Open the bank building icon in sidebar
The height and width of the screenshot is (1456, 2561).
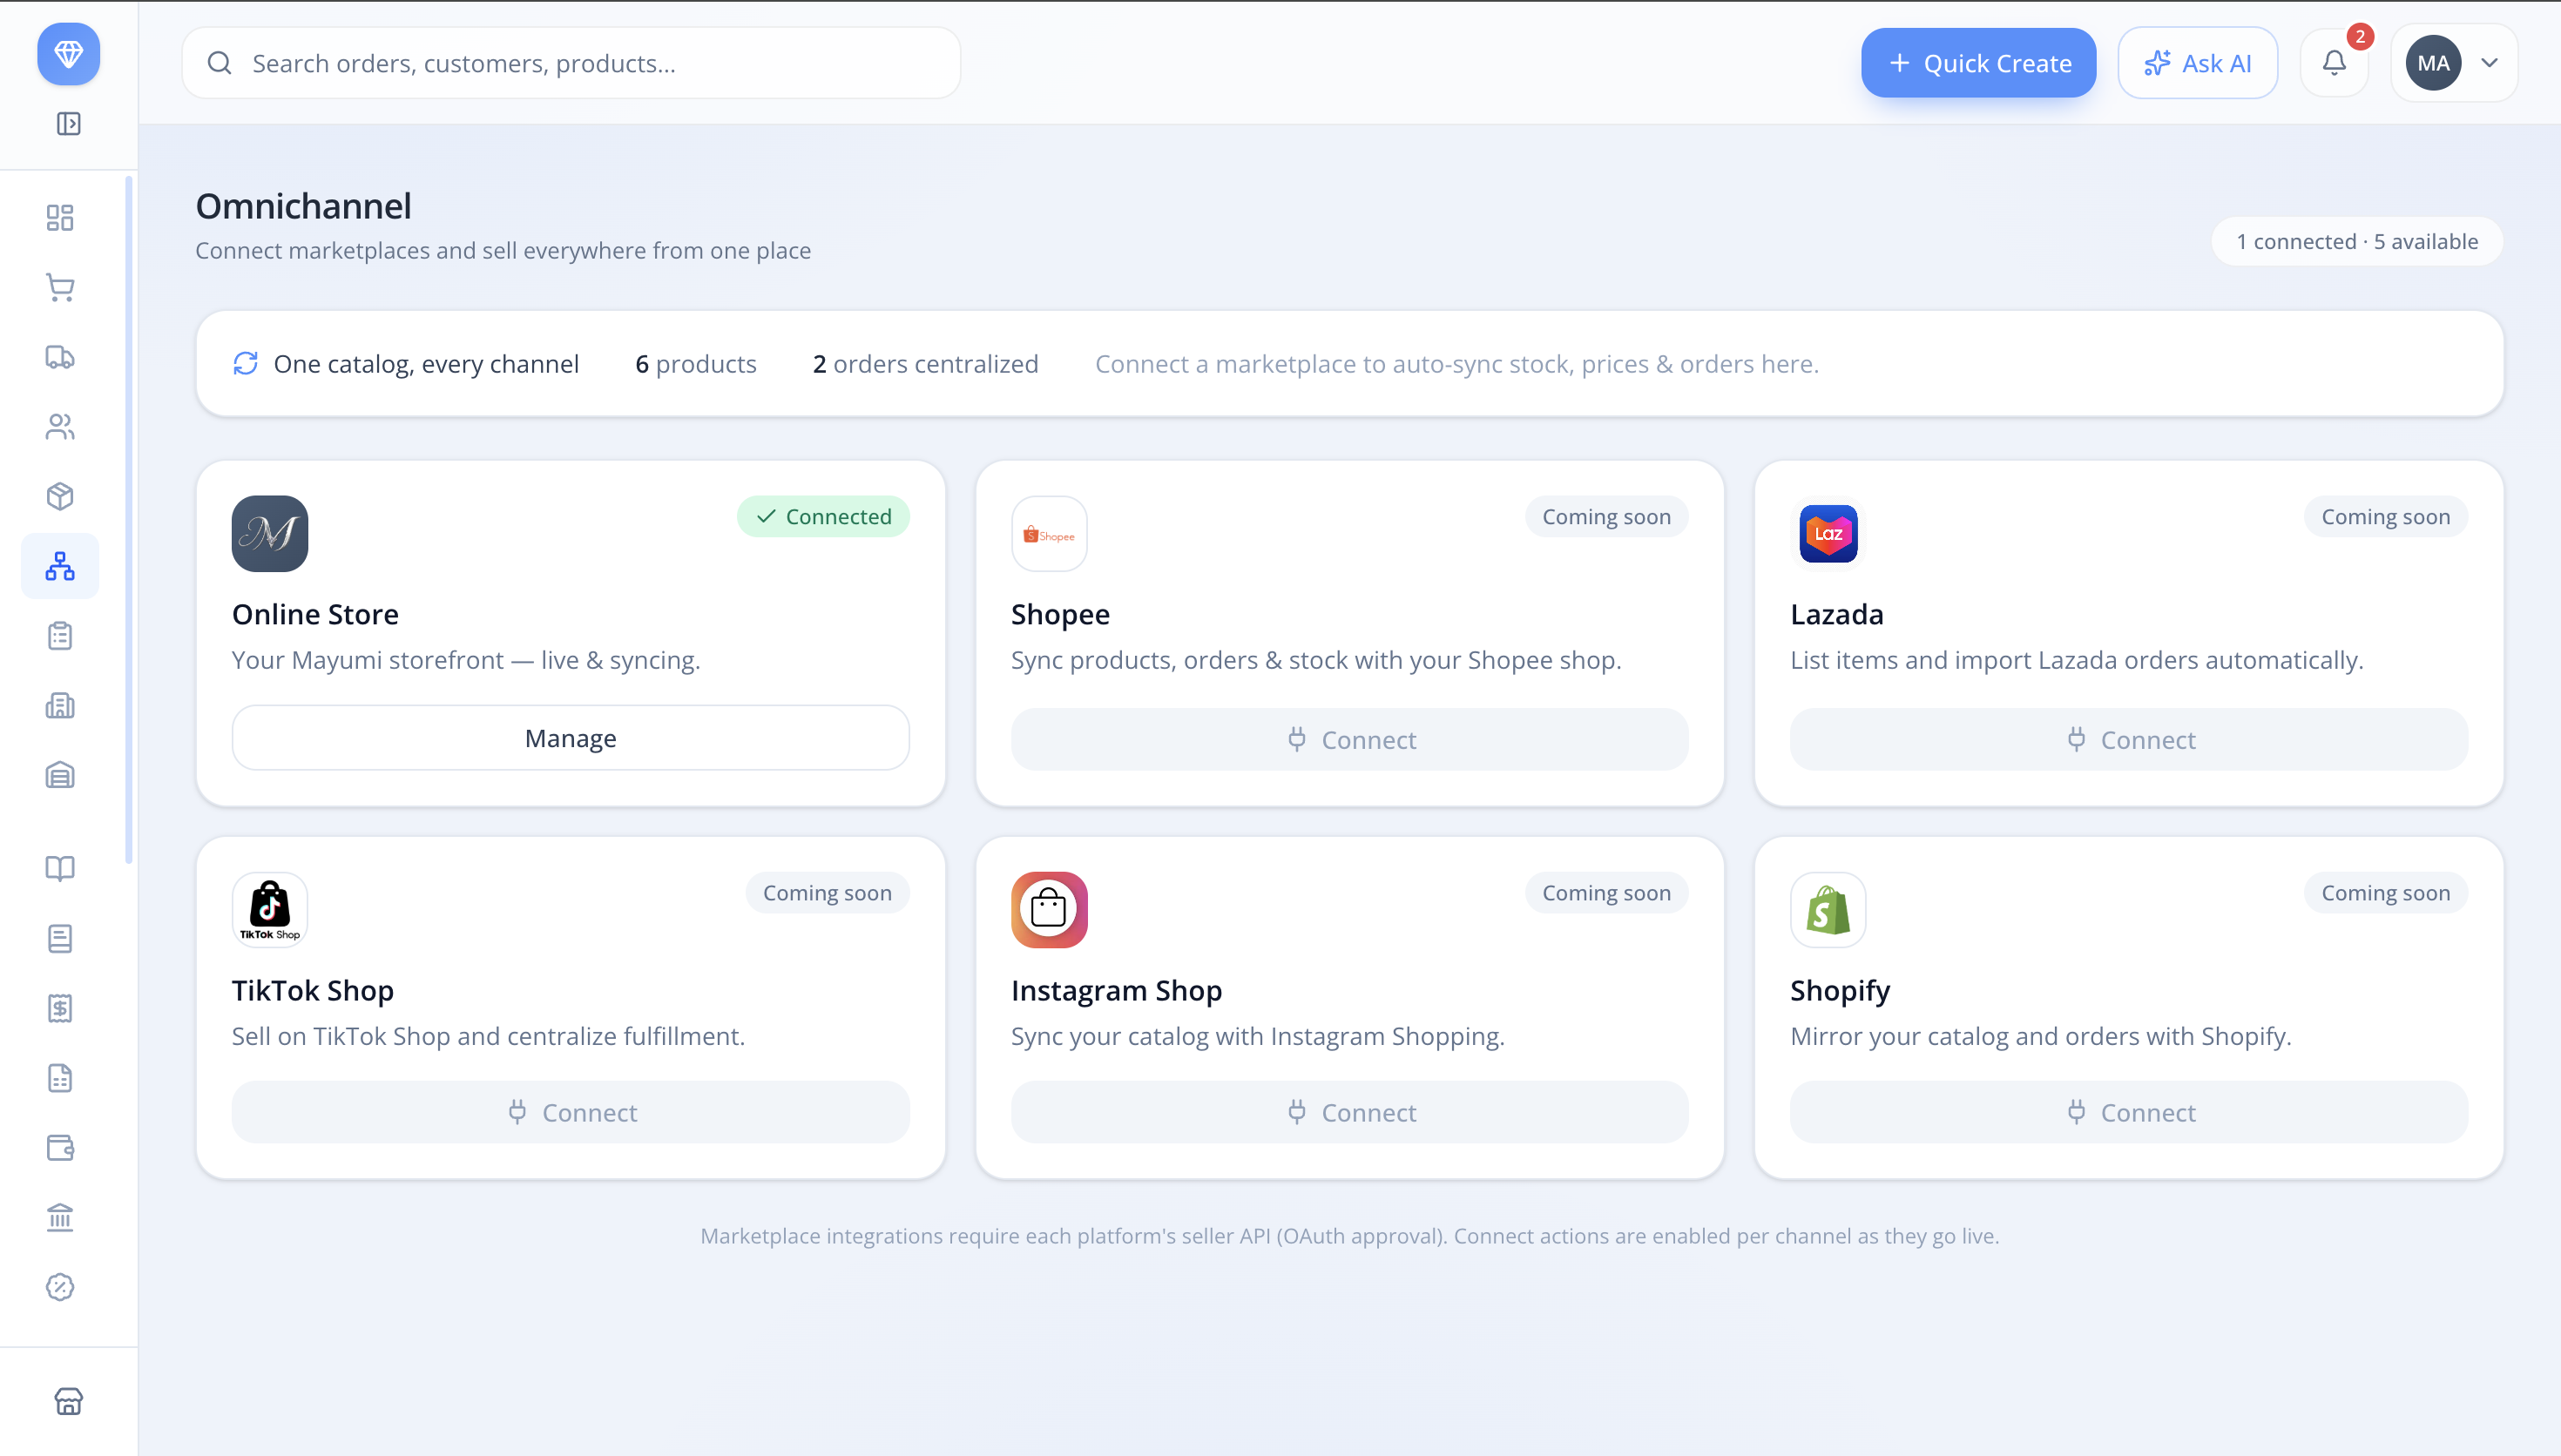pyautogui.click(x=60, y=1217)
